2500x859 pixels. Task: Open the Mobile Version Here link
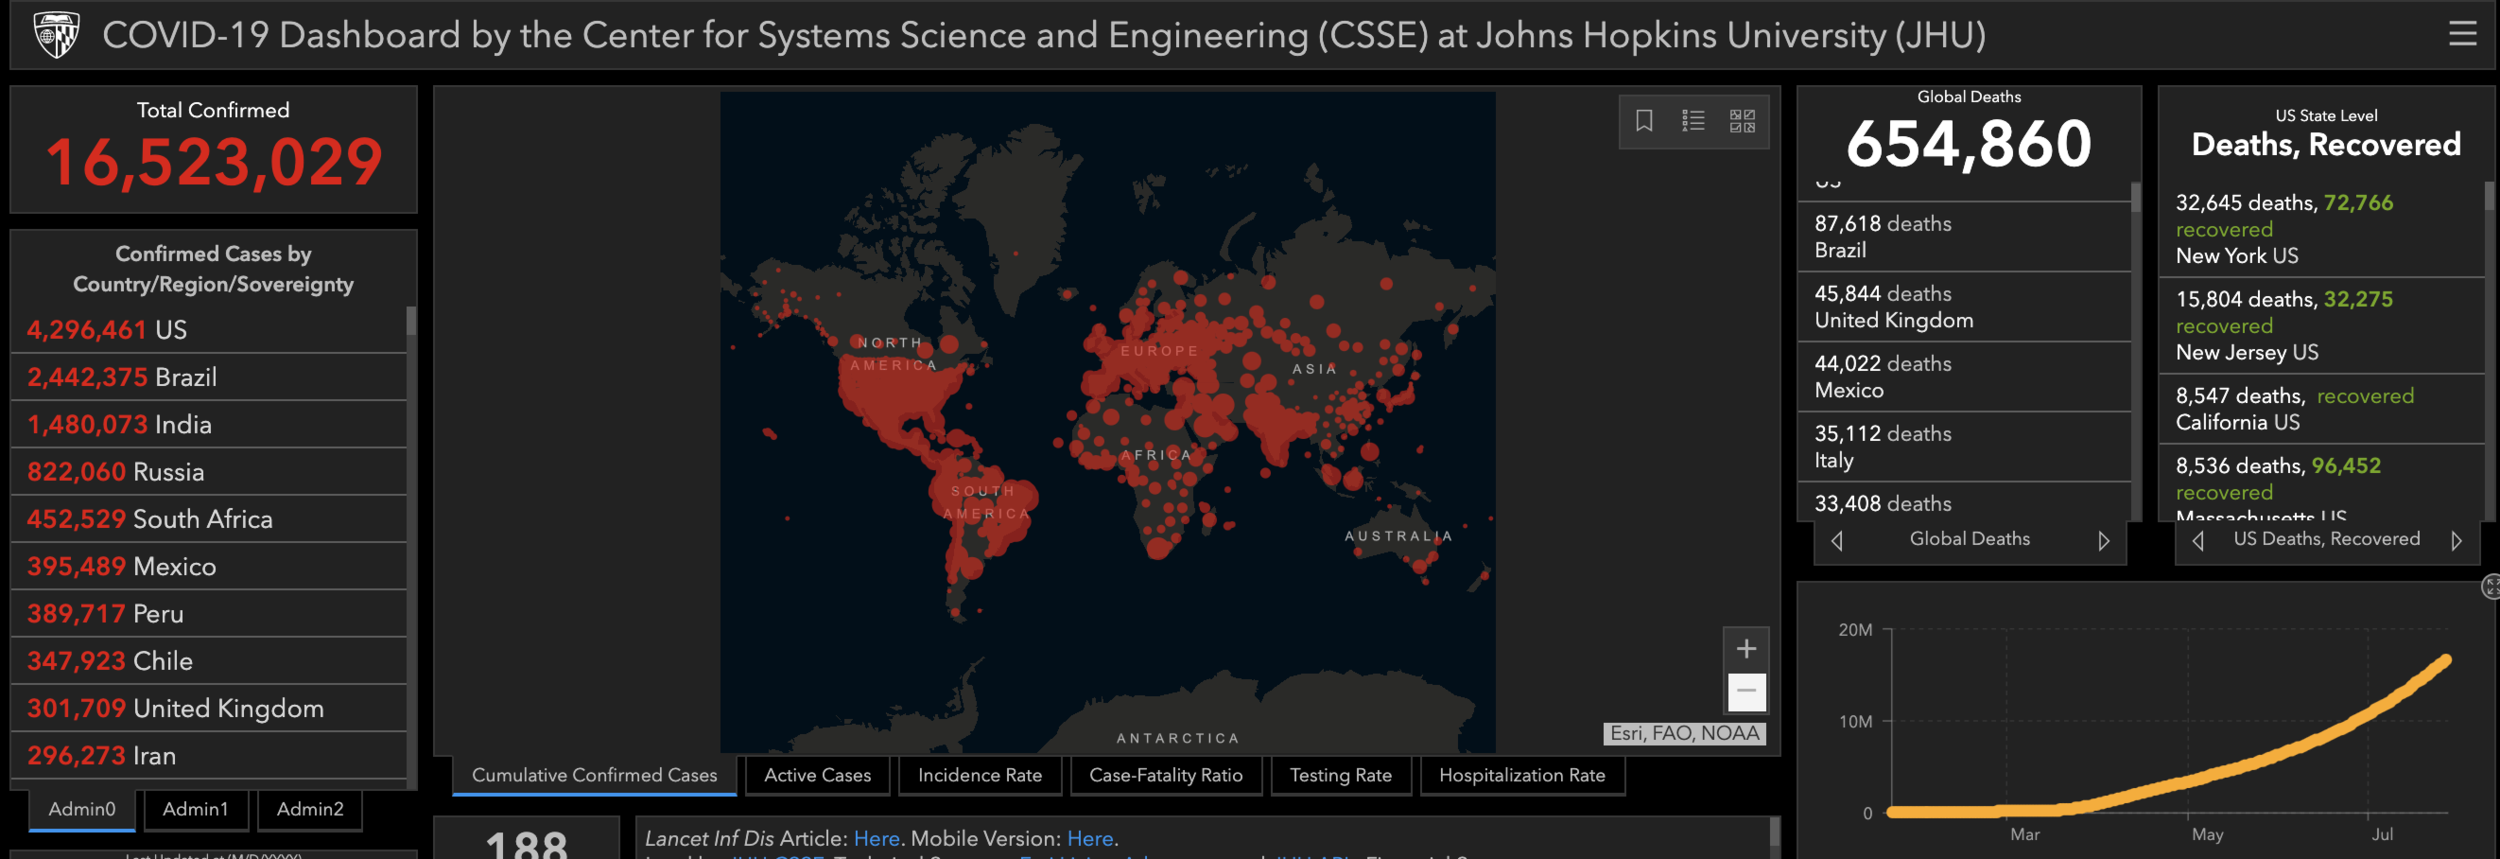tap(1090, 838)
